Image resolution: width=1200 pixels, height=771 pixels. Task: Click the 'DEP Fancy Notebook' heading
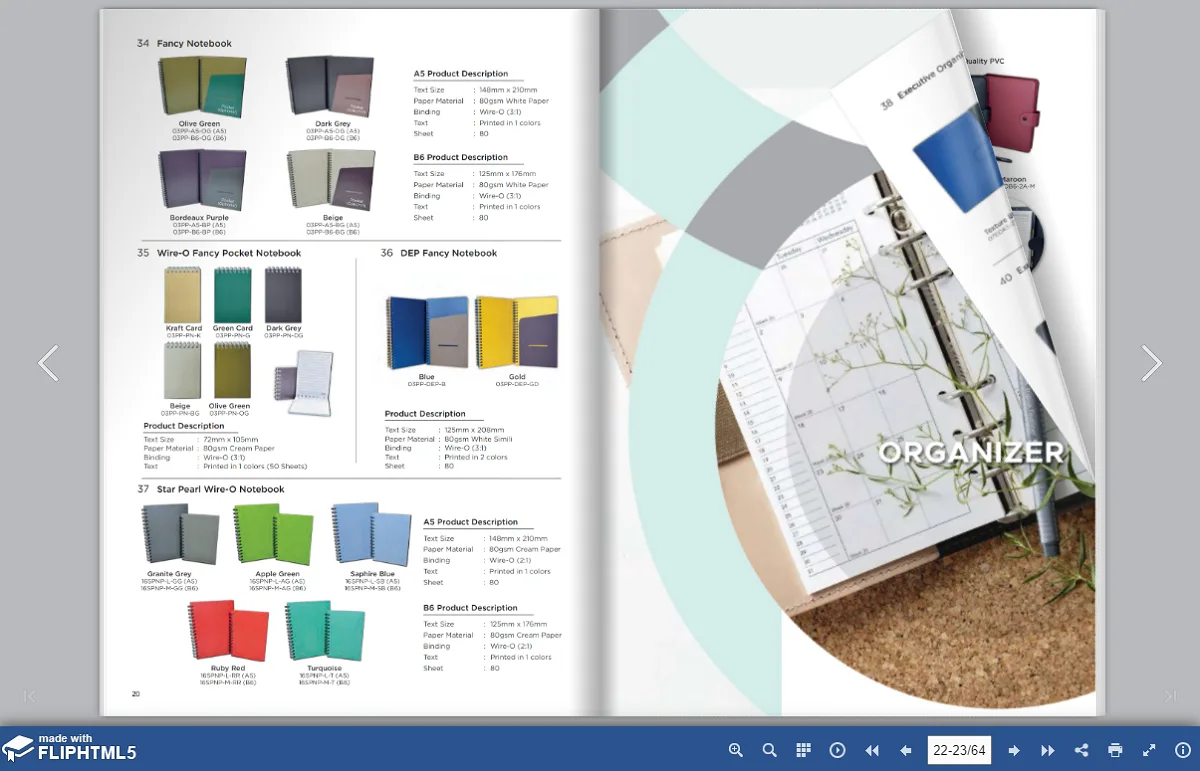tap(449, 253)
